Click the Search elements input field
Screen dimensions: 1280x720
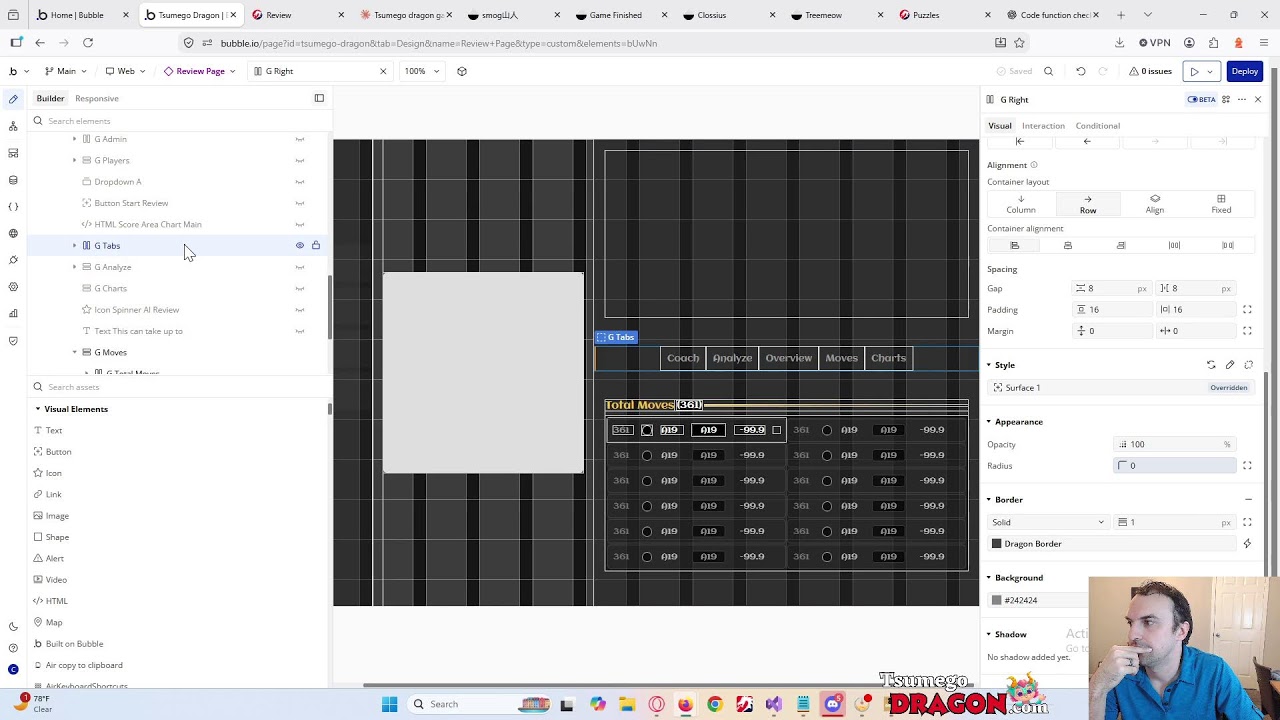(180, 121)
